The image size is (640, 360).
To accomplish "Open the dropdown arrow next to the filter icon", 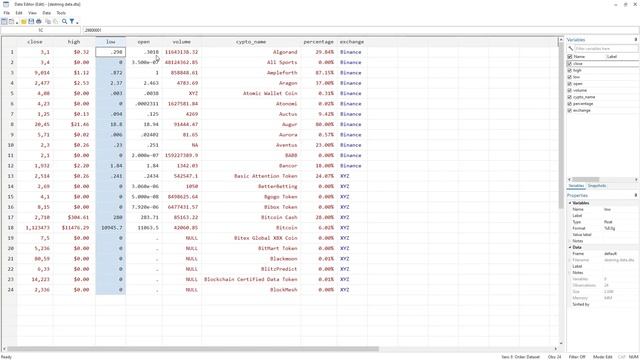I will pyautogui.click(x=77, y=22).
